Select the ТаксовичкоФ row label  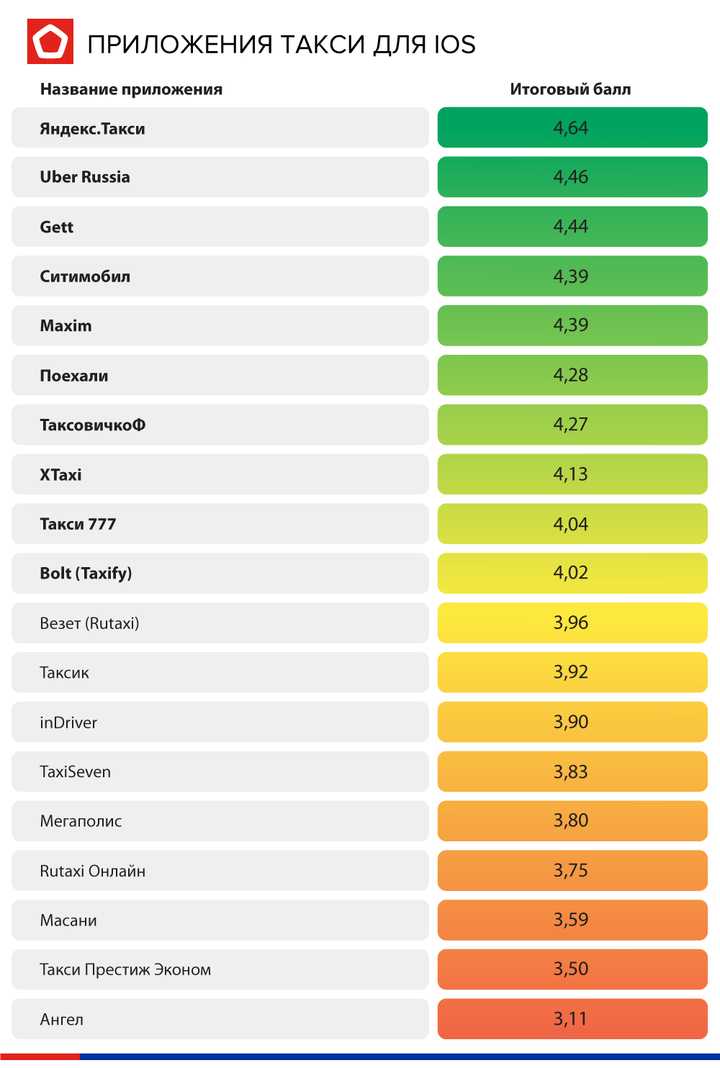click(x=93, y=425)
